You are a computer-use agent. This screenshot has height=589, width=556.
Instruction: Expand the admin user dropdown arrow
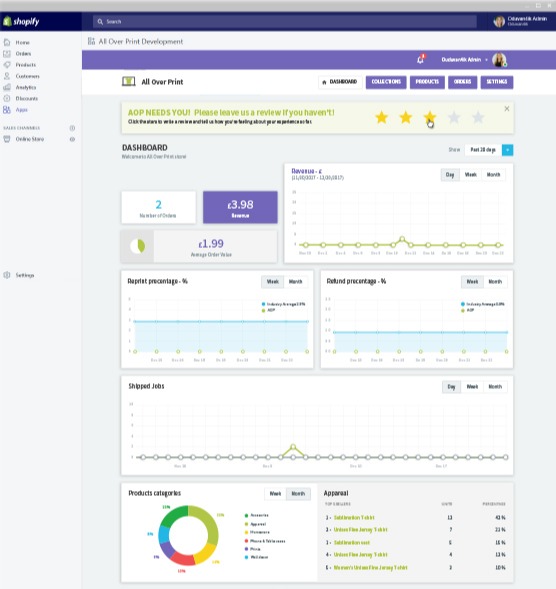(486, 60)
